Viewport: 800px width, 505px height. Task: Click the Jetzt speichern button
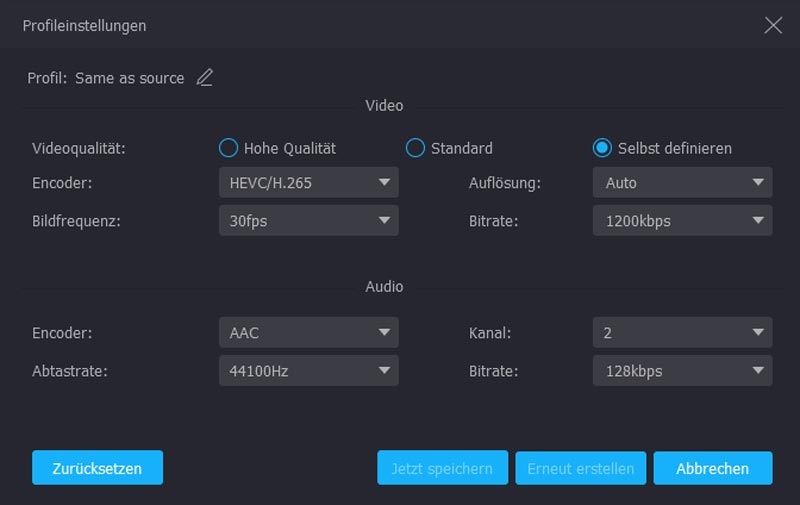click(442, 468)
